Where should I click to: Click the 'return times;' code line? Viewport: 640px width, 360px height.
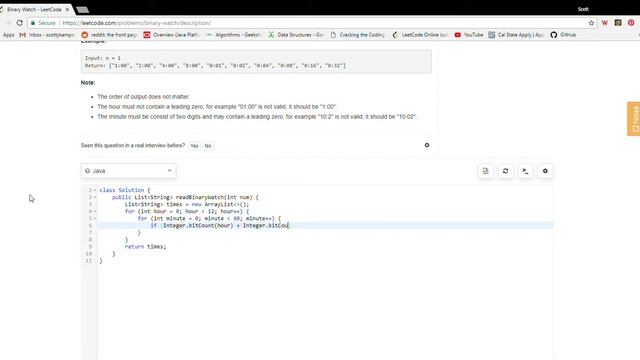(145, 247)
